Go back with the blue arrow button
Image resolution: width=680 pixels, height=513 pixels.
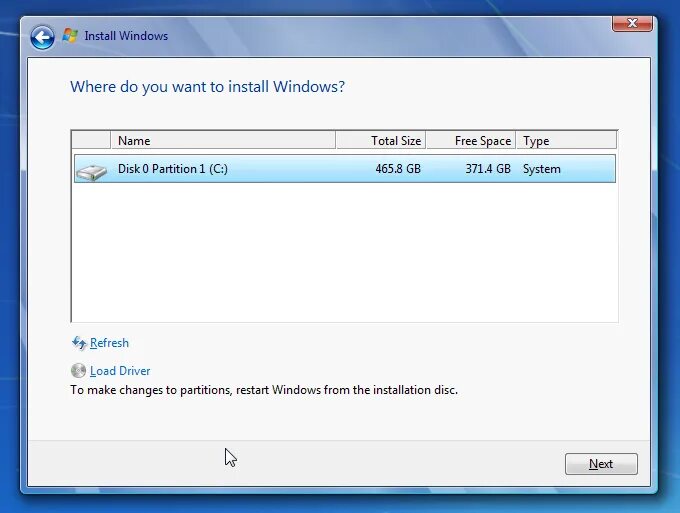(x=42, y=38)
